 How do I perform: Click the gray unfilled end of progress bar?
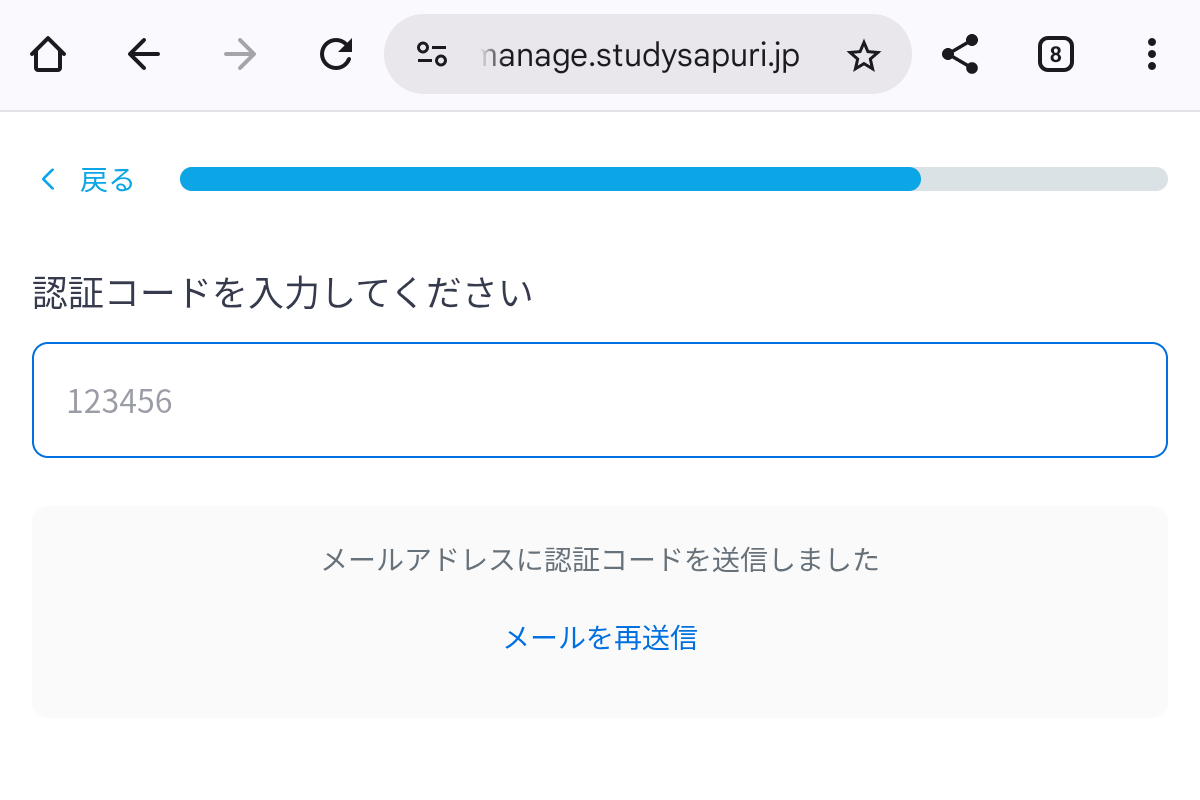(x=1044, y=179)
